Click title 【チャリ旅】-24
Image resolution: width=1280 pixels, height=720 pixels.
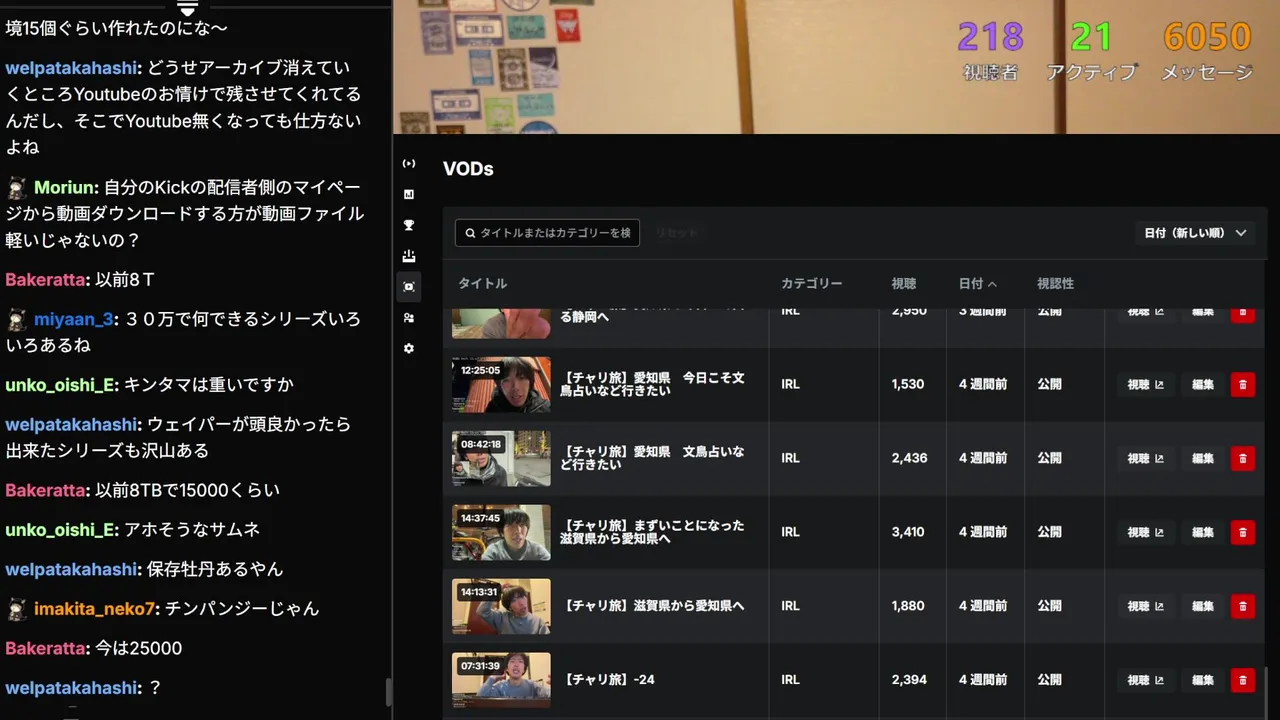(609, 680)
